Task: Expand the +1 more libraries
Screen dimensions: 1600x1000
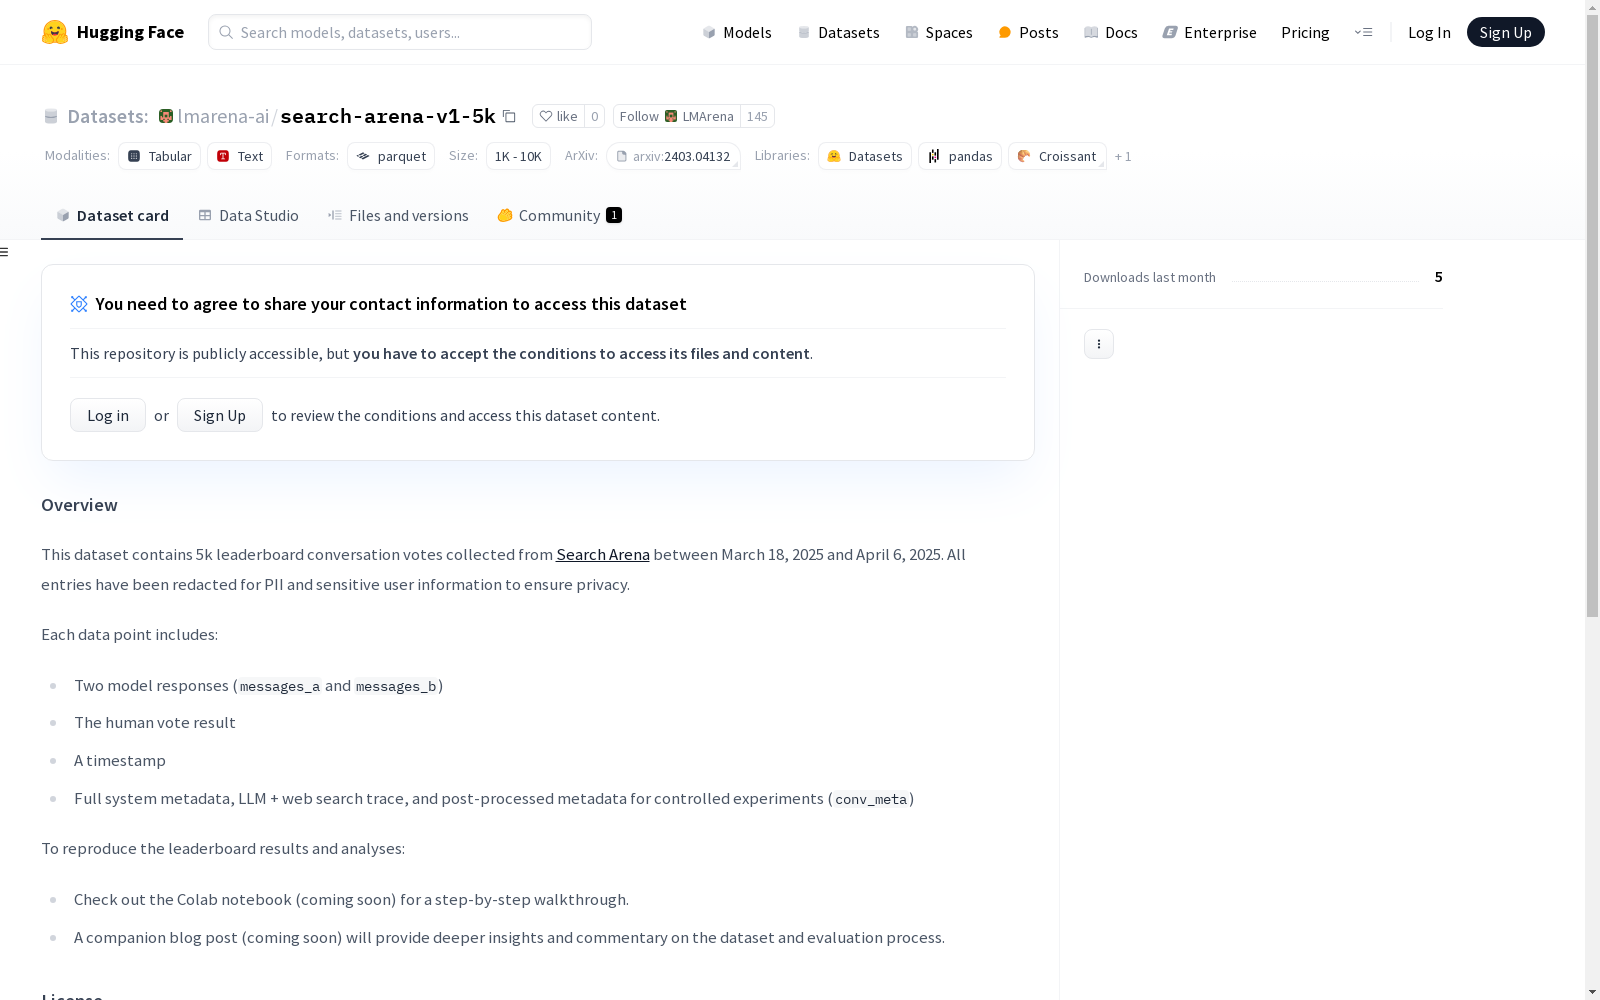Action: [x=1123, y=156]
